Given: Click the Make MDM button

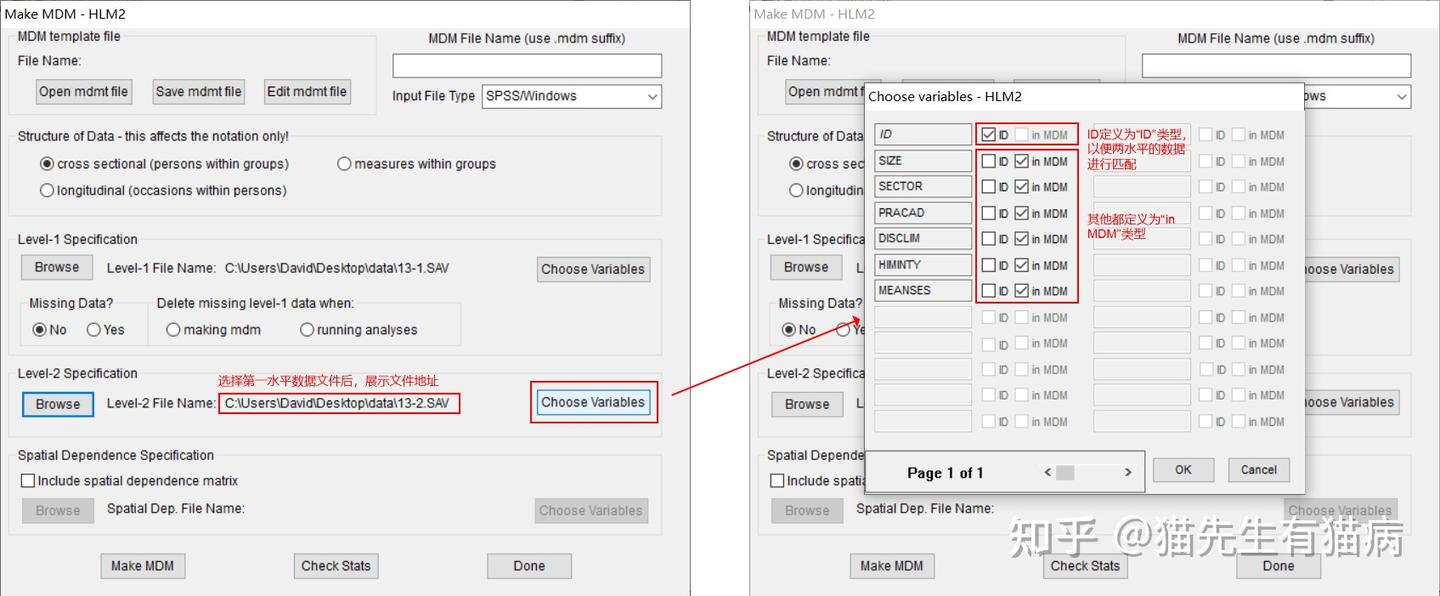Looking at the screenshot, I should 142,565.
